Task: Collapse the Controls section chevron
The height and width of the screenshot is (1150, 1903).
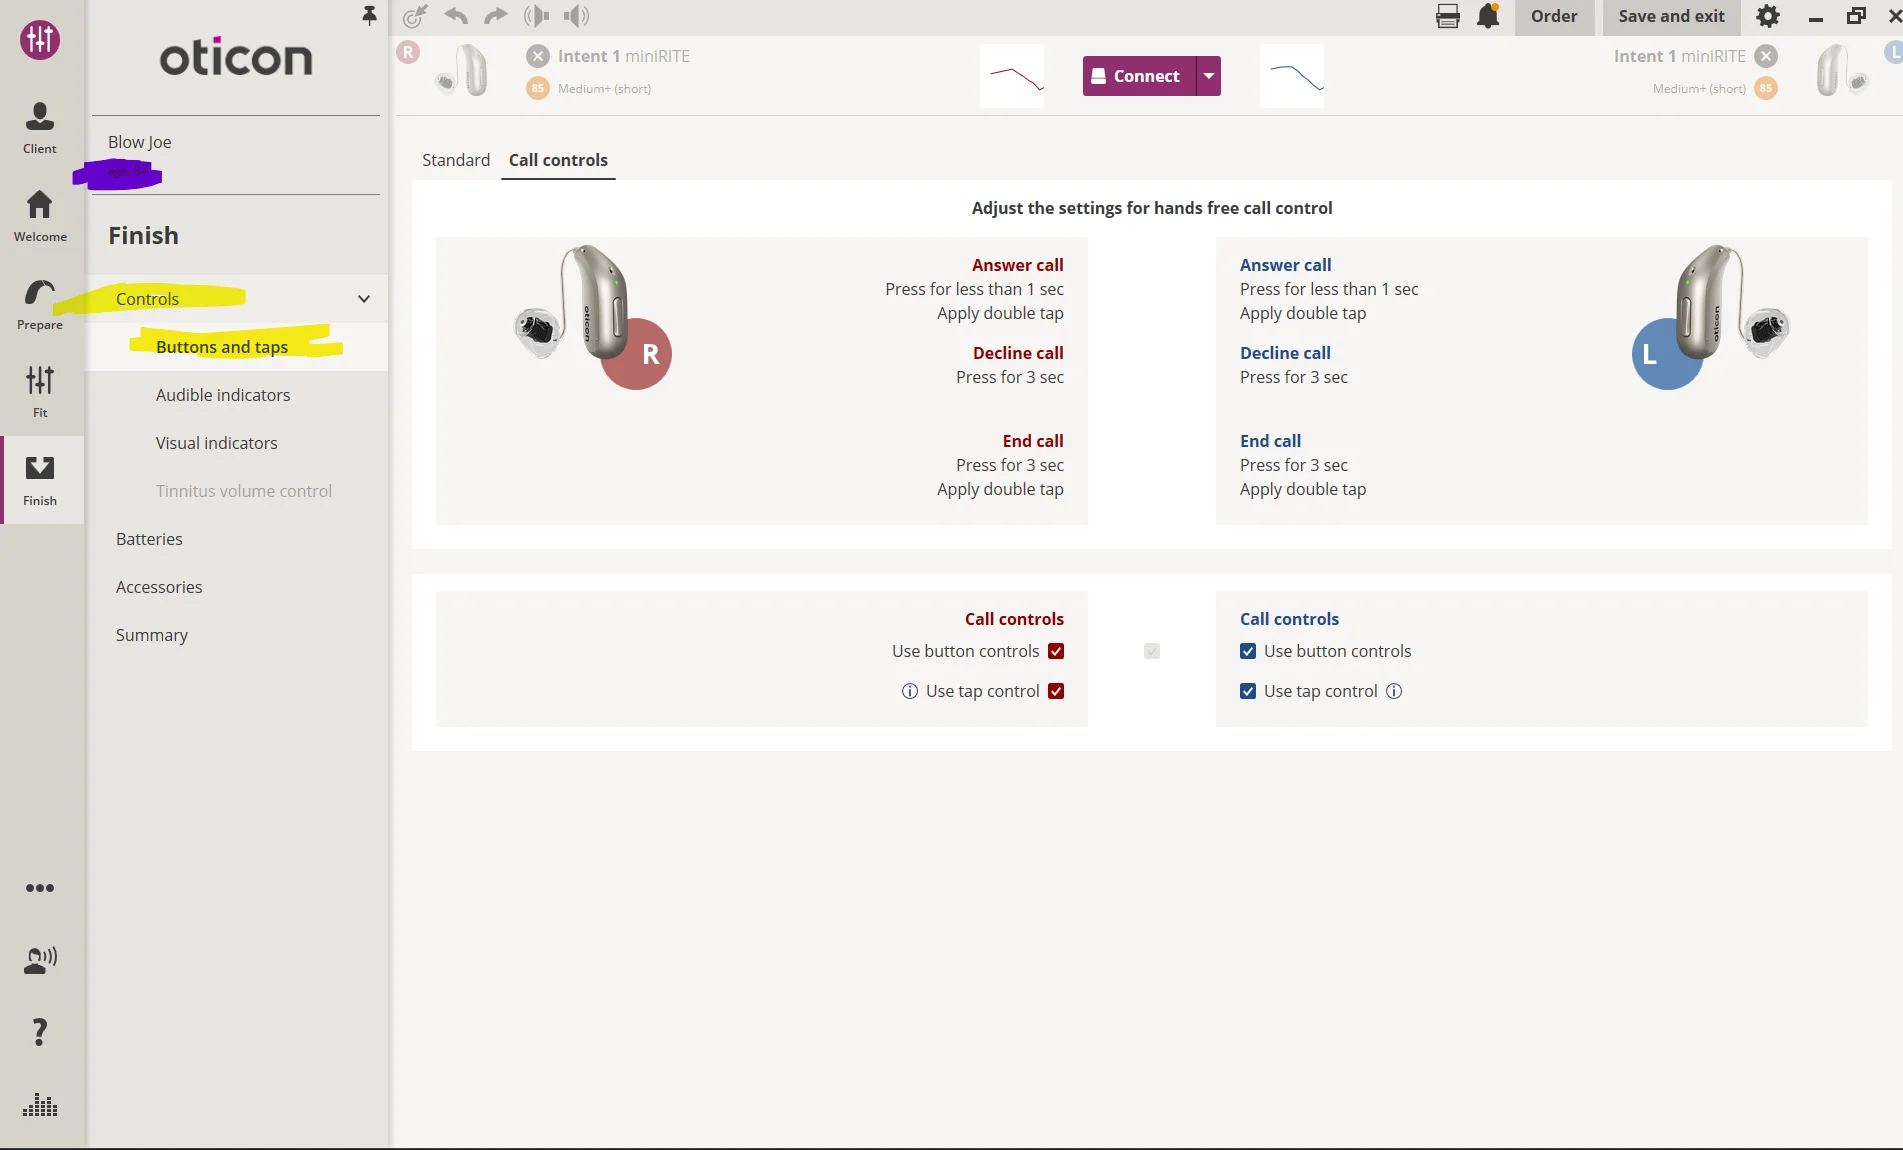Action: pos(364,299)
